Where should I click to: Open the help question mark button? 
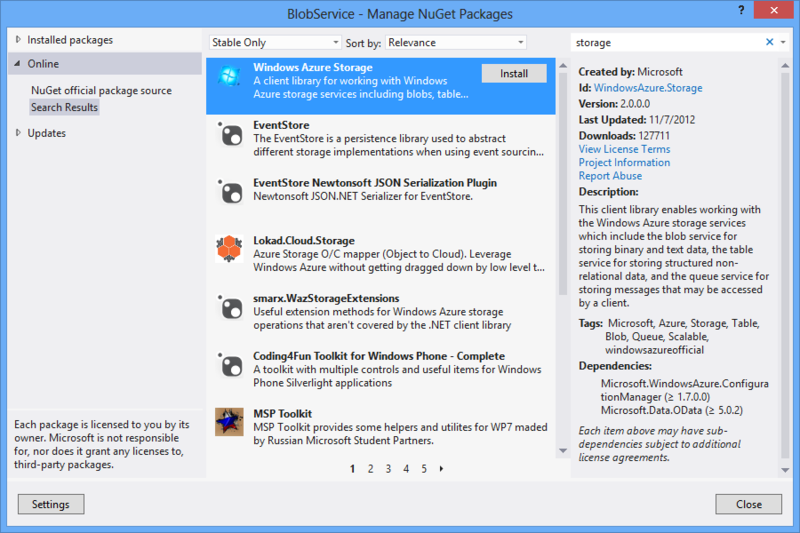point(741,10)
